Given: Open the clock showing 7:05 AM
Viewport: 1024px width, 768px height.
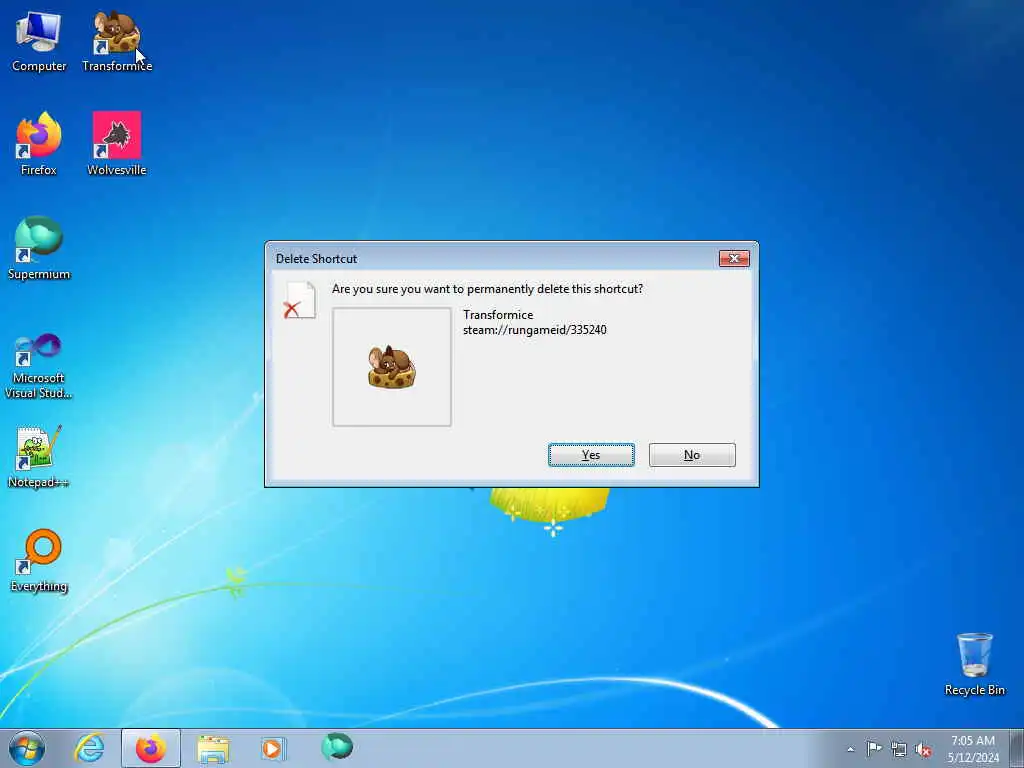Looking at the screenshot, I should (973, 748).
